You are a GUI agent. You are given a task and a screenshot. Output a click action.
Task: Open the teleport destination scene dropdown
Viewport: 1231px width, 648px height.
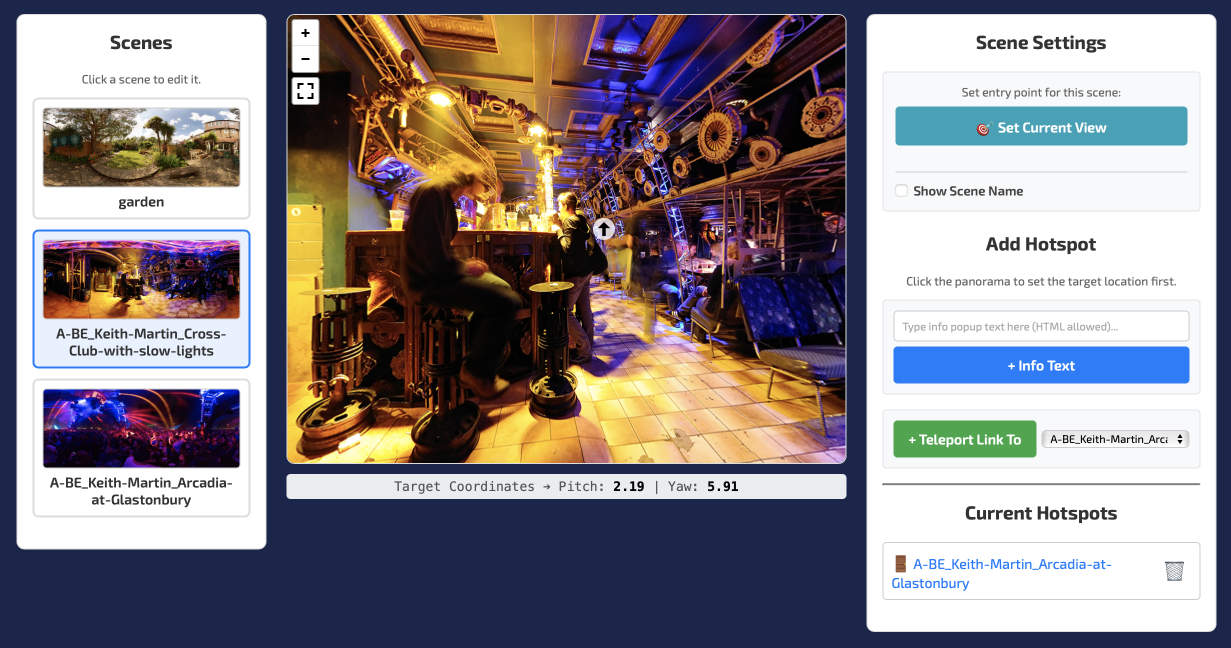click(1115, 439)
